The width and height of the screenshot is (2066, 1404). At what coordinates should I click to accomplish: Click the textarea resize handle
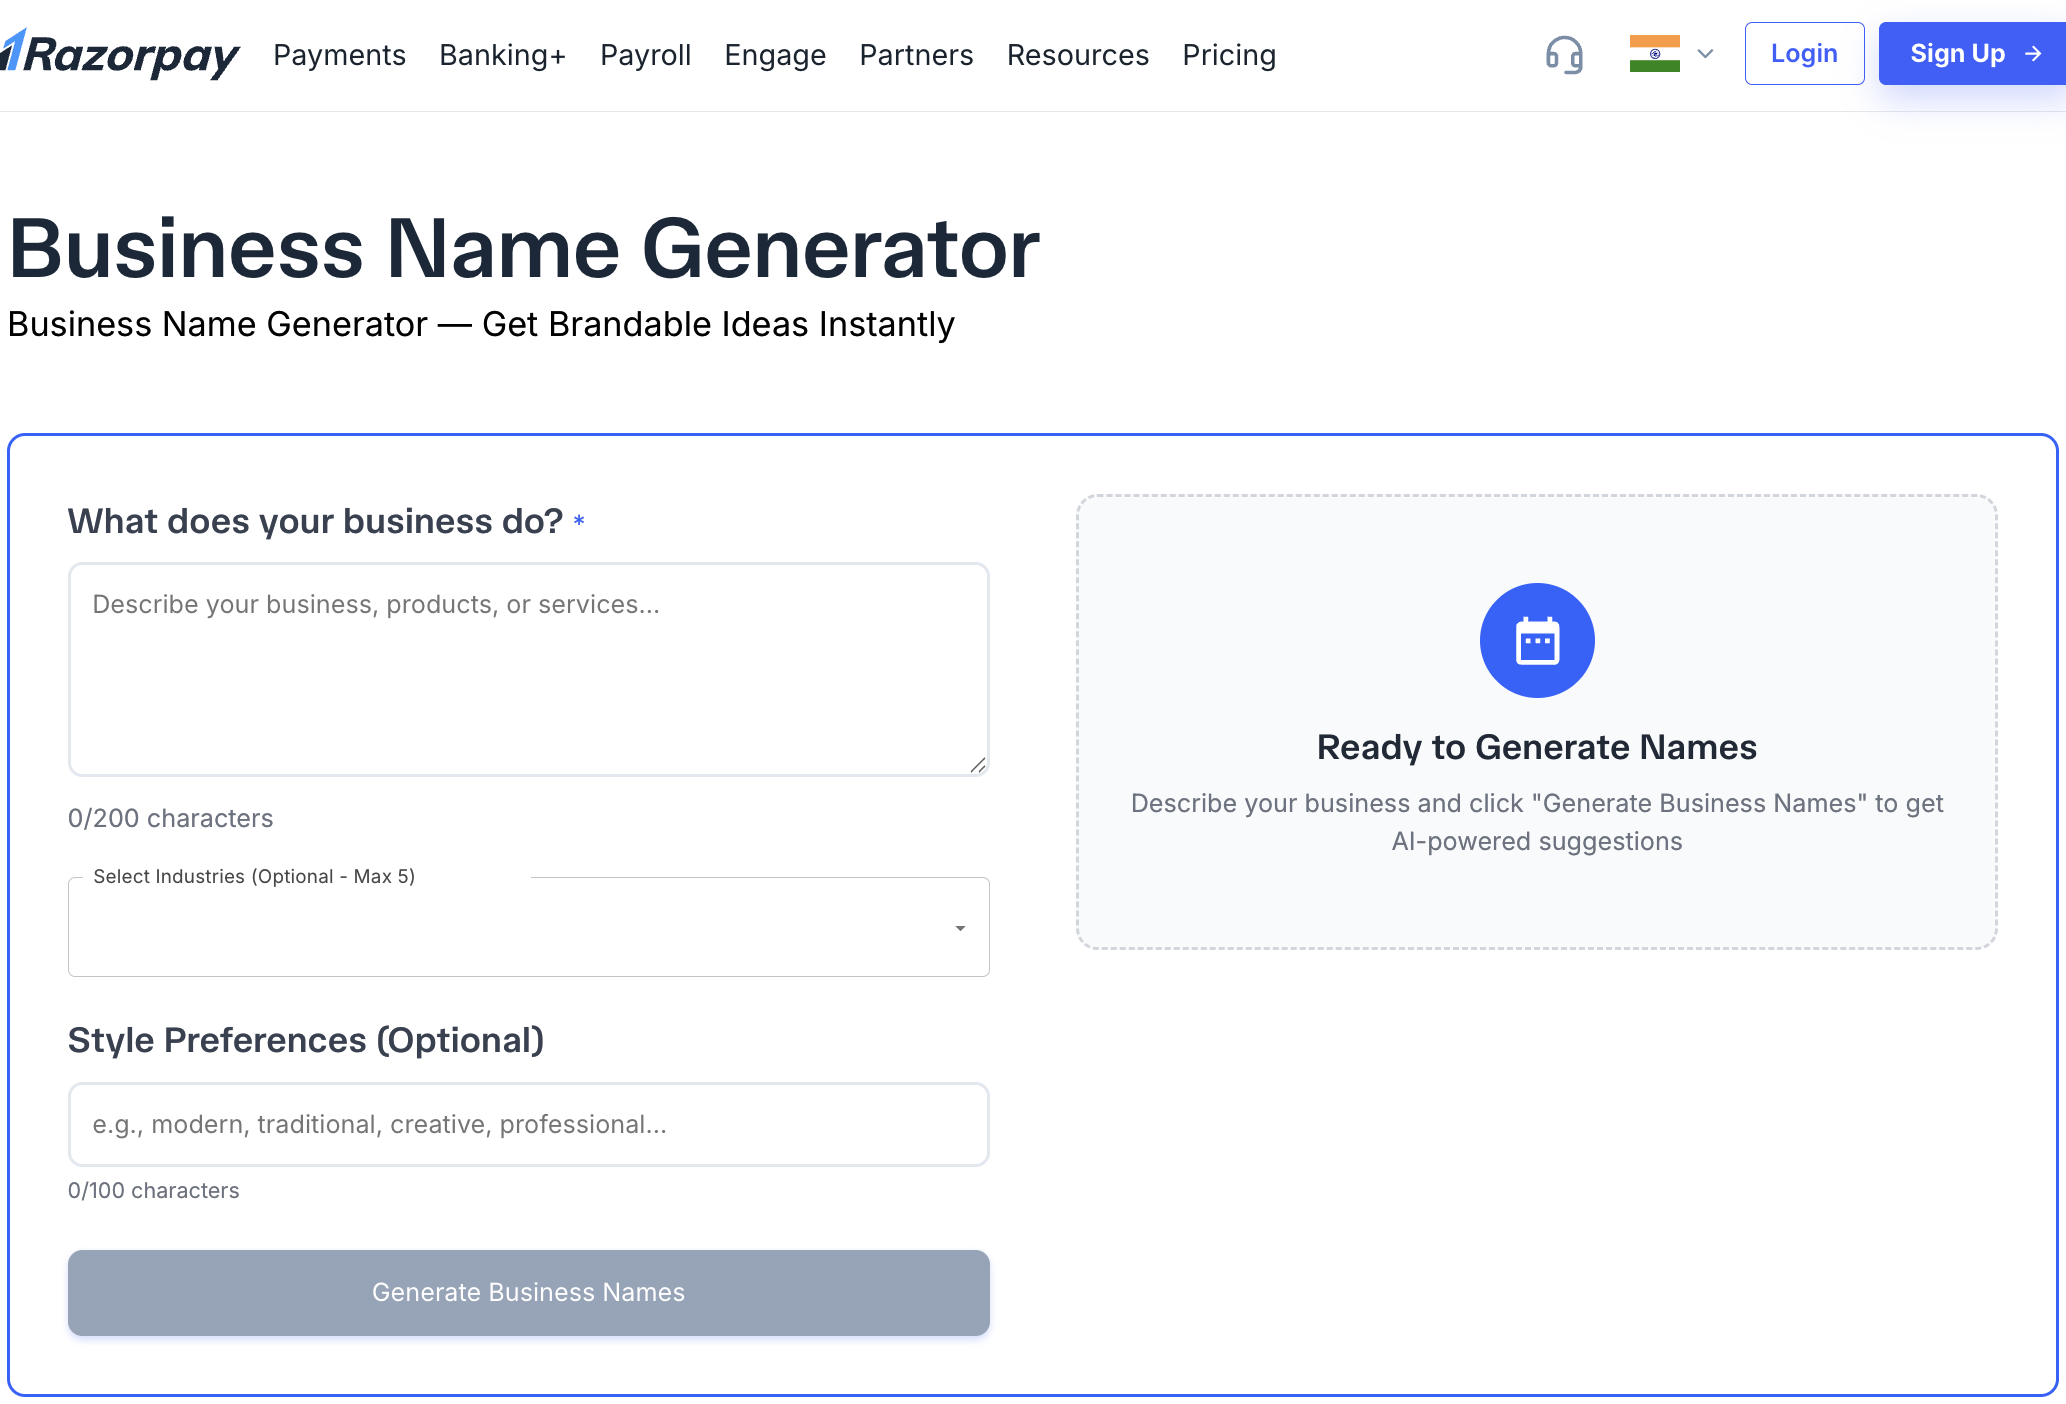point(978,765)
